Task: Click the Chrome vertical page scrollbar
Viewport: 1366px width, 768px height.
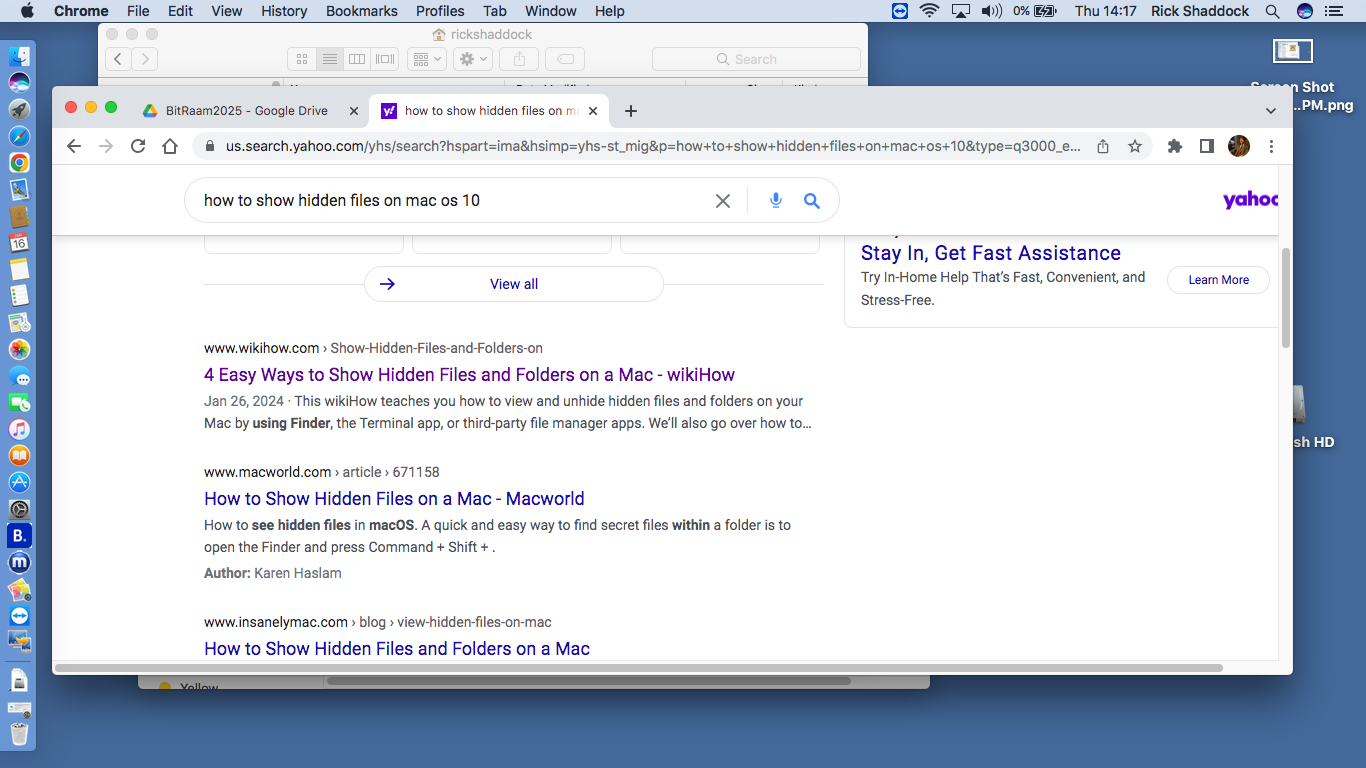Action: click(1285, 298)
